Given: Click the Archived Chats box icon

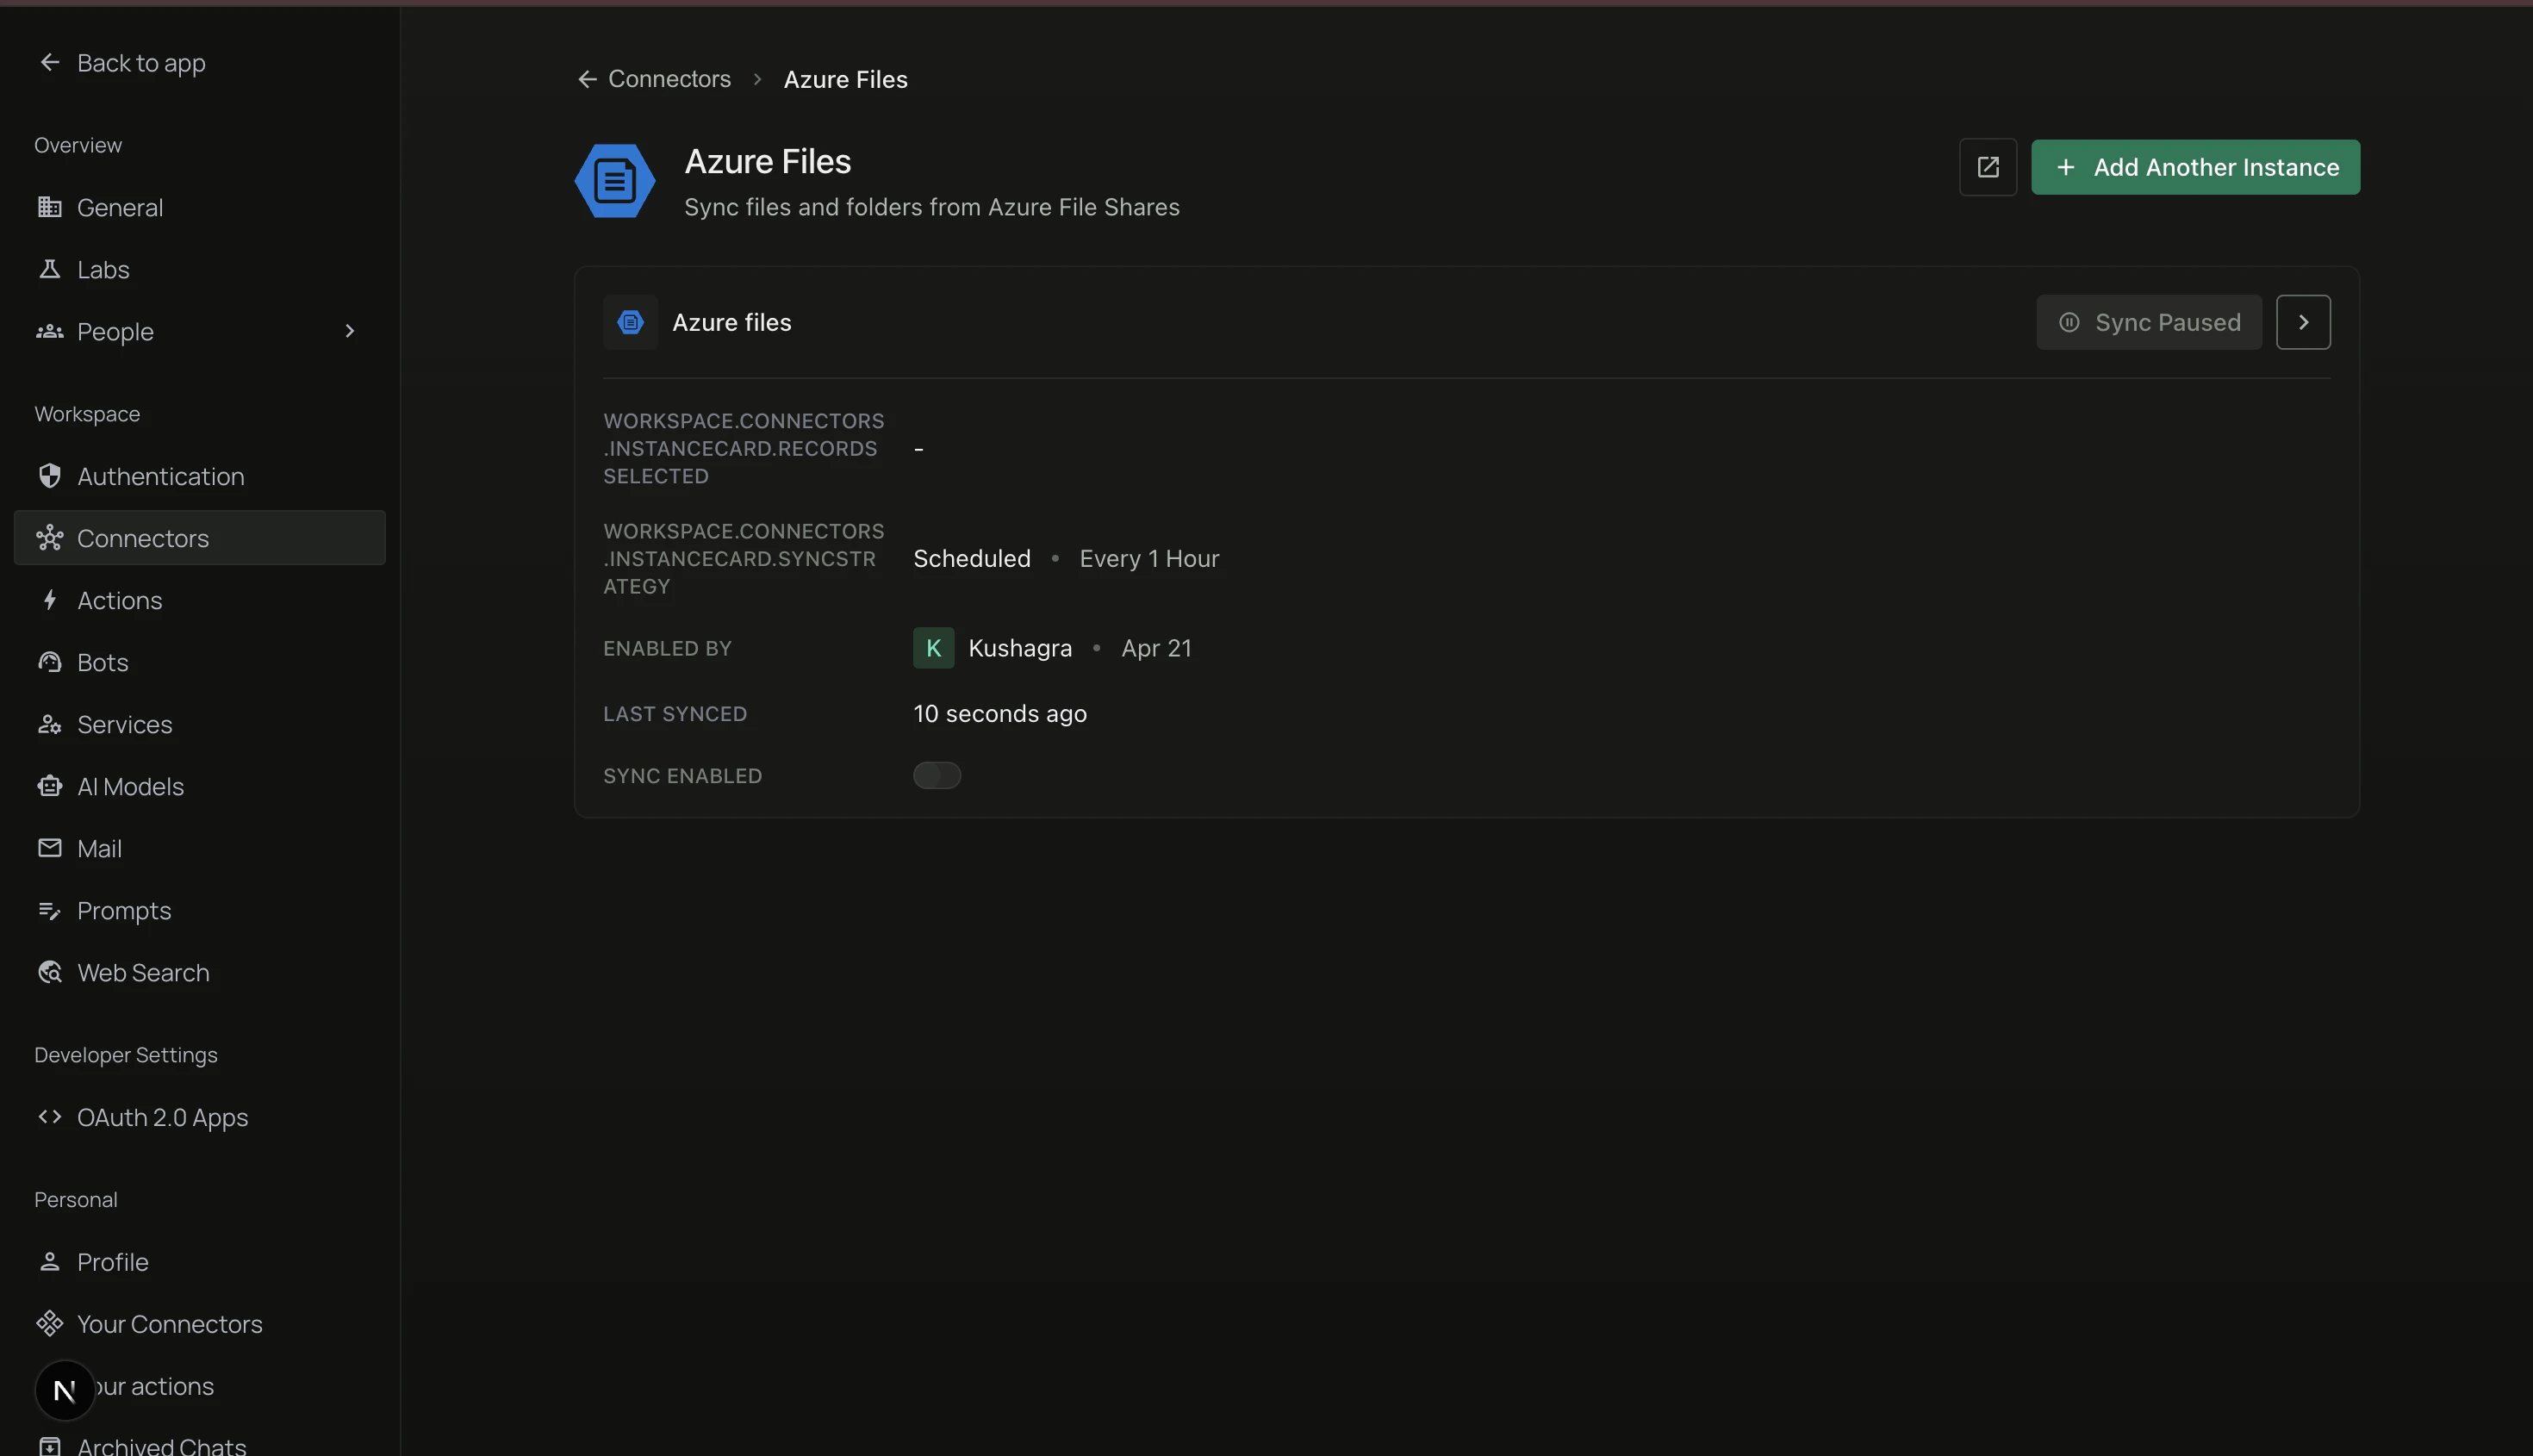Looking at the screenshot, I should pyautogui.click(x=50, y=1446).
